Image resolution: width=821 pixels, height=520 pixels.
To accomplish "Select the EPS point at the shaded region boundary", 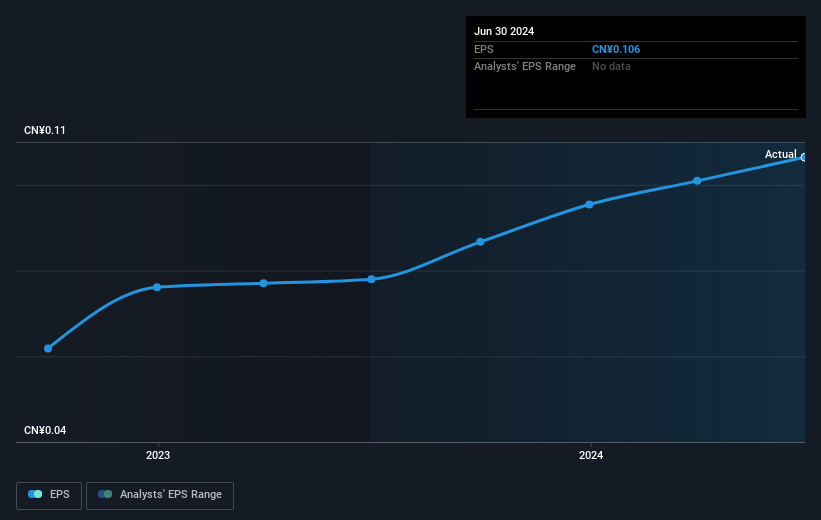I will click(371, 279).
